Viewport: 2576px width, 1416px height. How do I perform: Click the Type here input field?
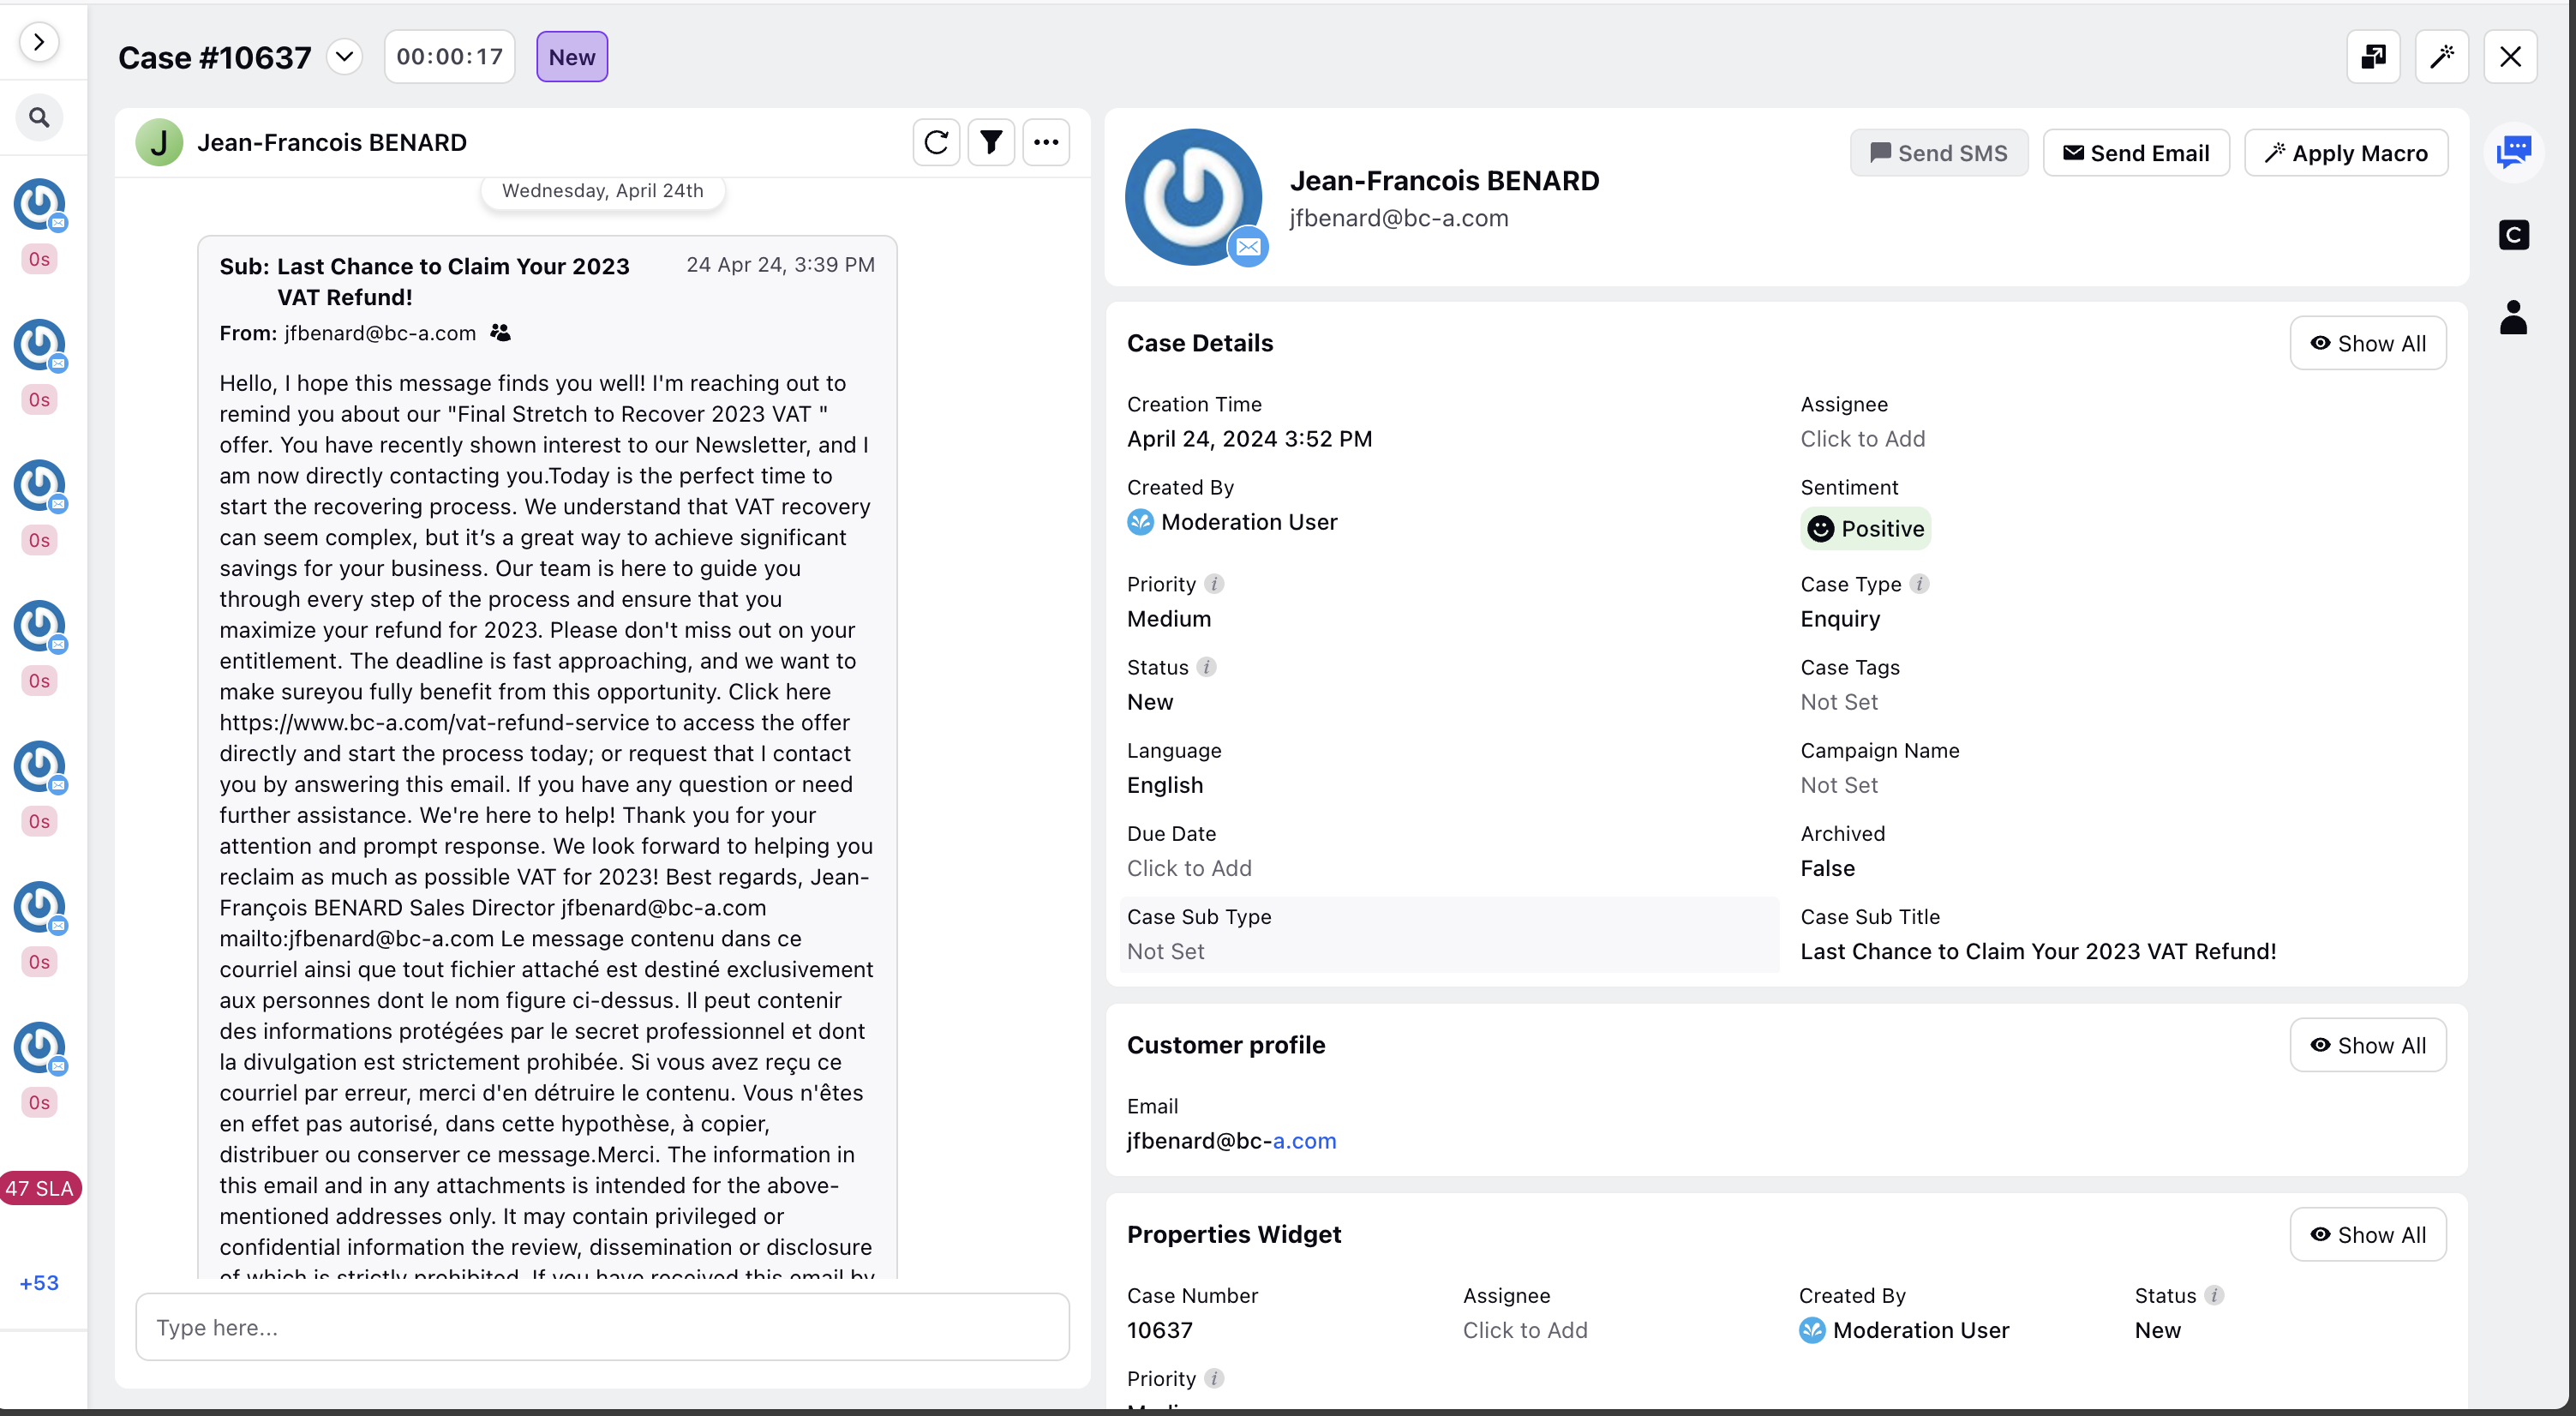[x=600, y=1327]
